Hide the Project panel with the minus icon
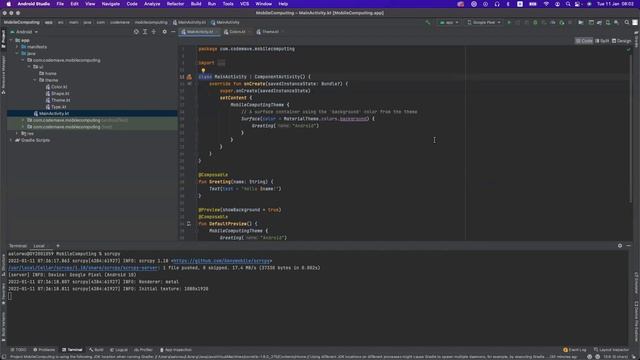 point(173,31)
